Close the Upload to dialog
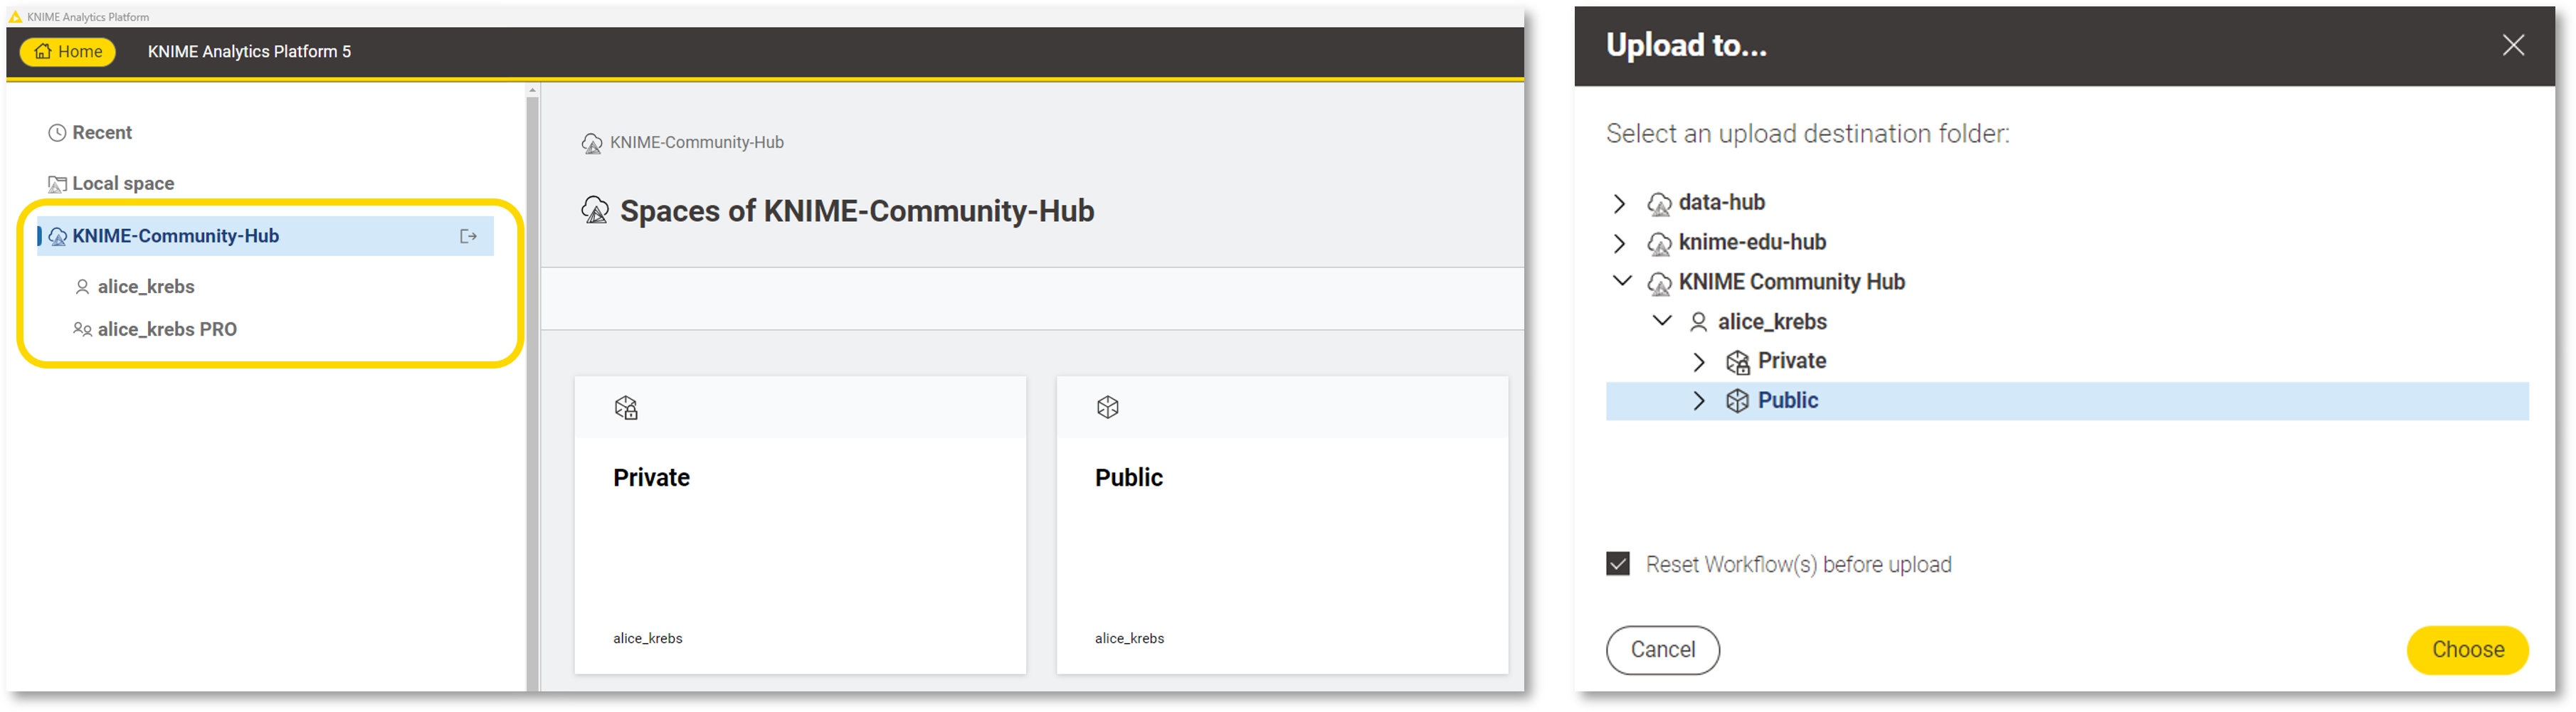Screen dimensions: 2576x712 2513,45
